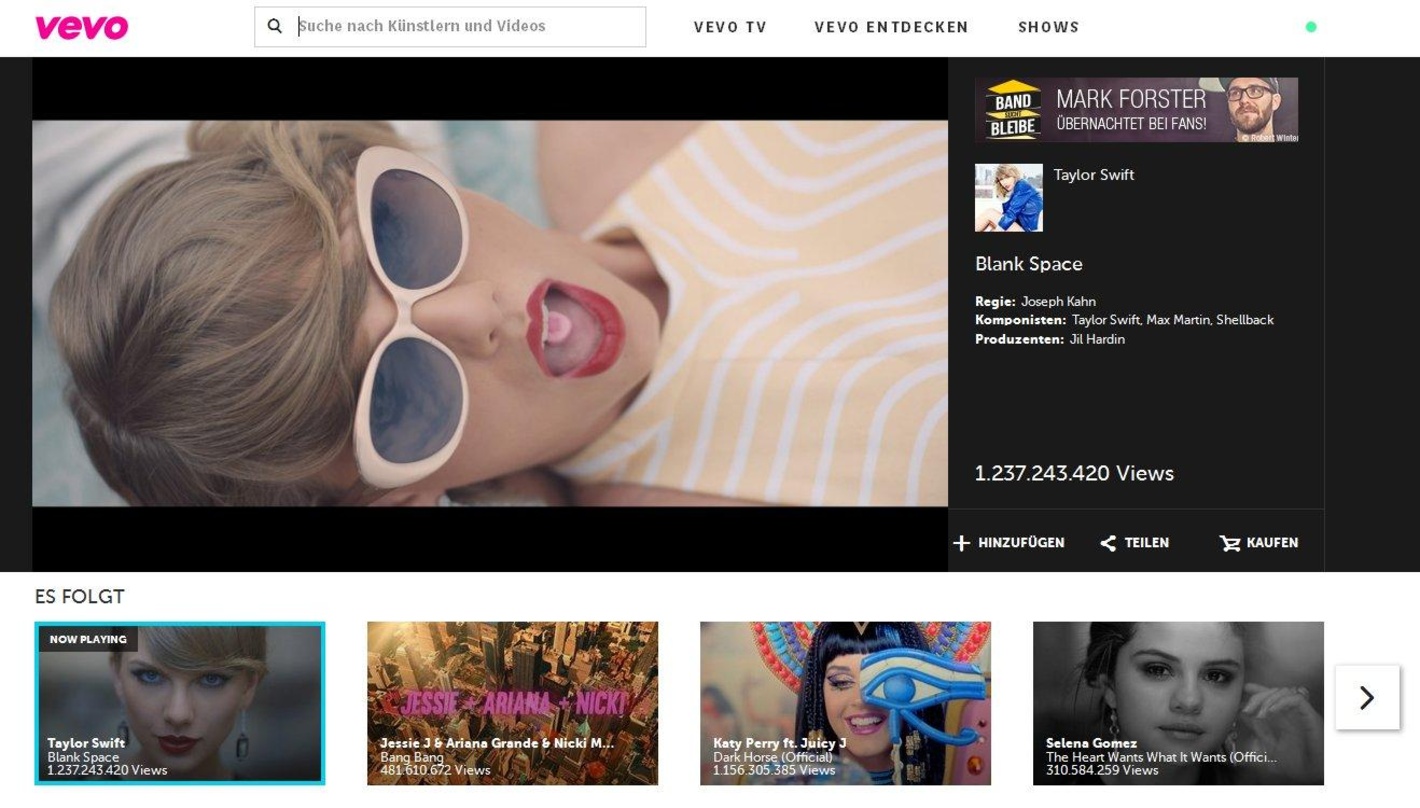Click producer name Jil Hardin

coord(1097,339)
